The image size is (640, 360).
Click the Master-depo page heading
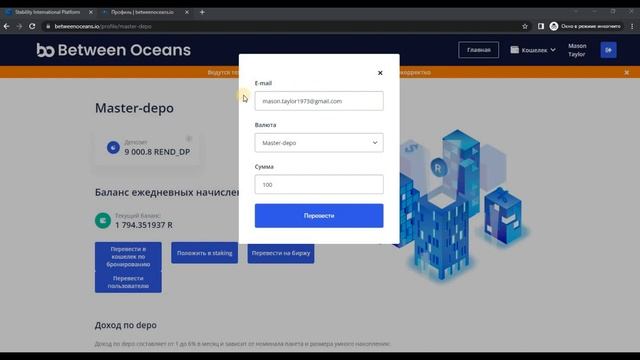[134, 108]
